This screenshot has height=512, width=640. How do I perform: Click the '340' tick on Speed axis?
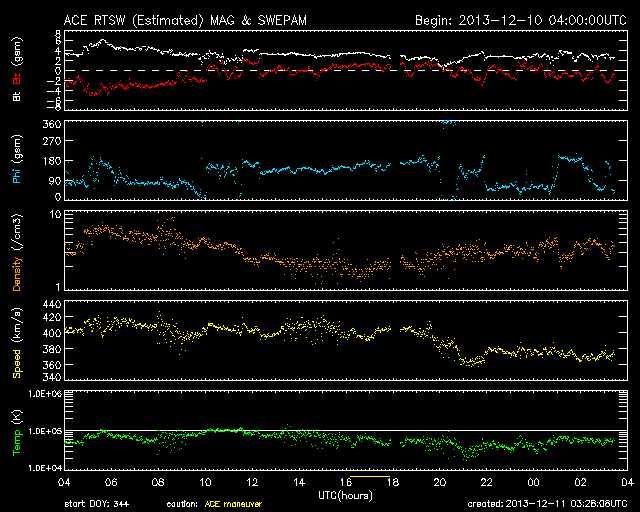(x=52, y=377)
